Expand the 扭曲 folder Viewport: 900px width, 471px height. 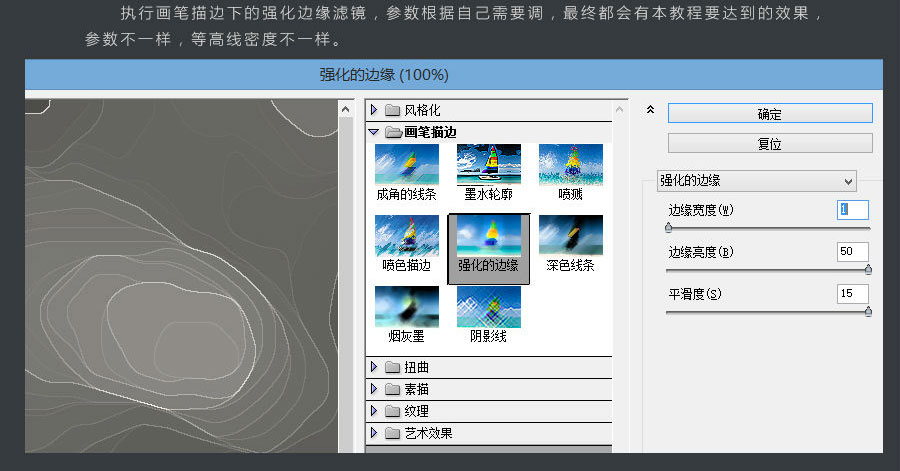(374, 367)
